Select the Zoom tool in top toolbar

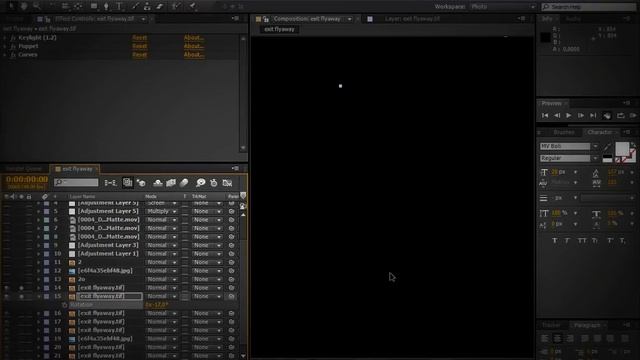point(37,6)
